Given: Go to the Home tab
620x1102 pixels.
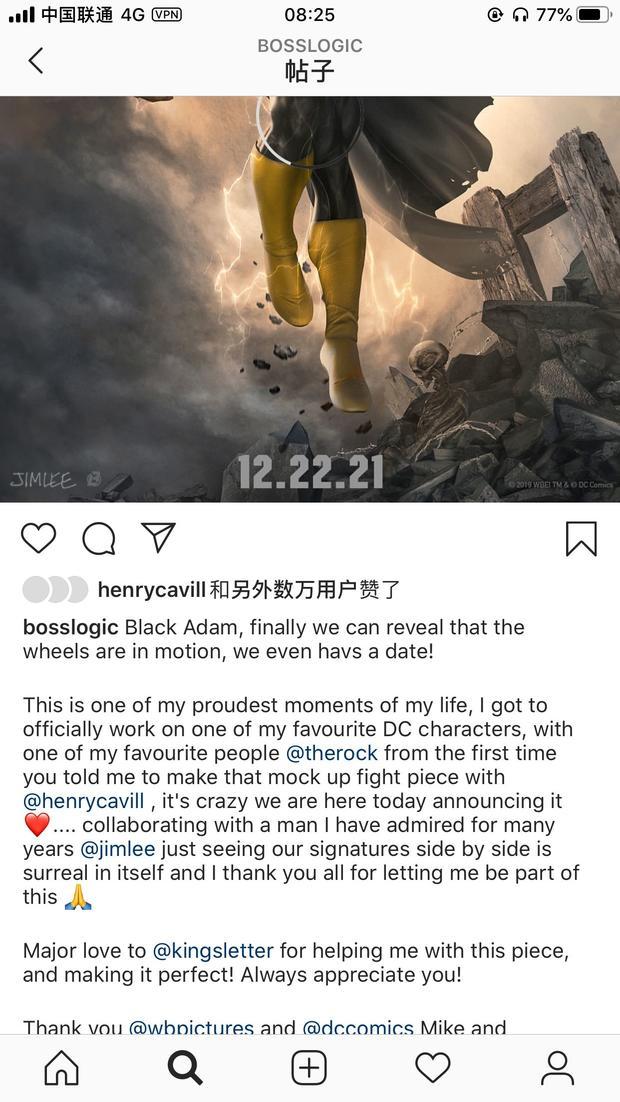Looking at the screenshot, I should tap(62, 1068).
